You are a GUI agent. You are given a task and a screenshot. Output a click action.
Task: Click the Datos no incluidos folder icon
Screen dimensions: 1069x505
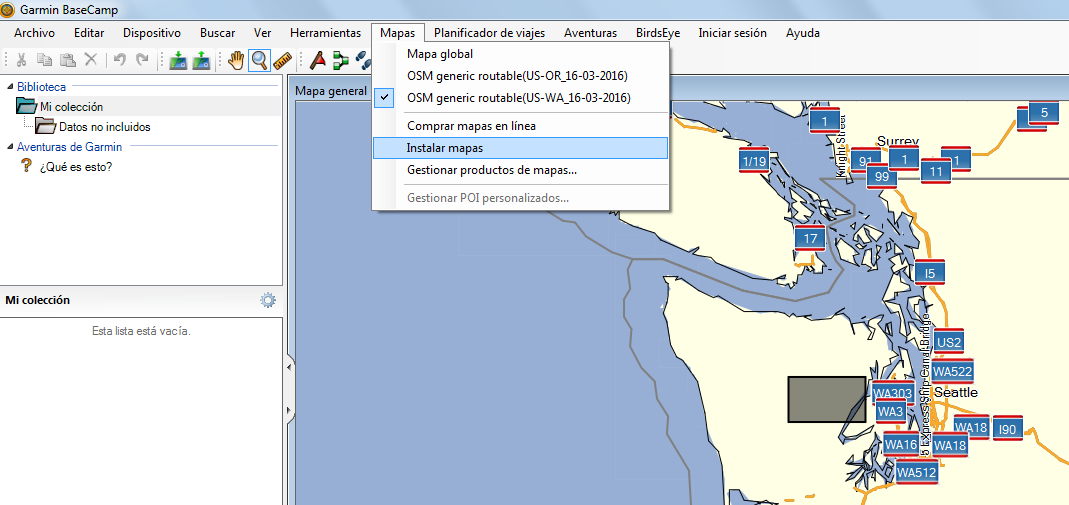pyautogui.click(x=46, y=126)
